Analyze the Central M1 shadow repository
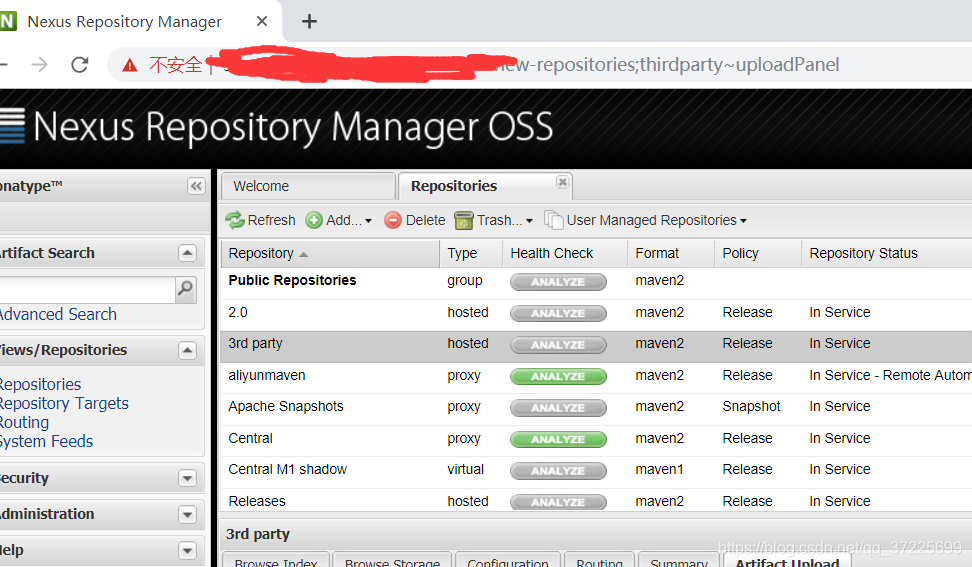The height and width of the screenshot is (567, 972). 558,471
